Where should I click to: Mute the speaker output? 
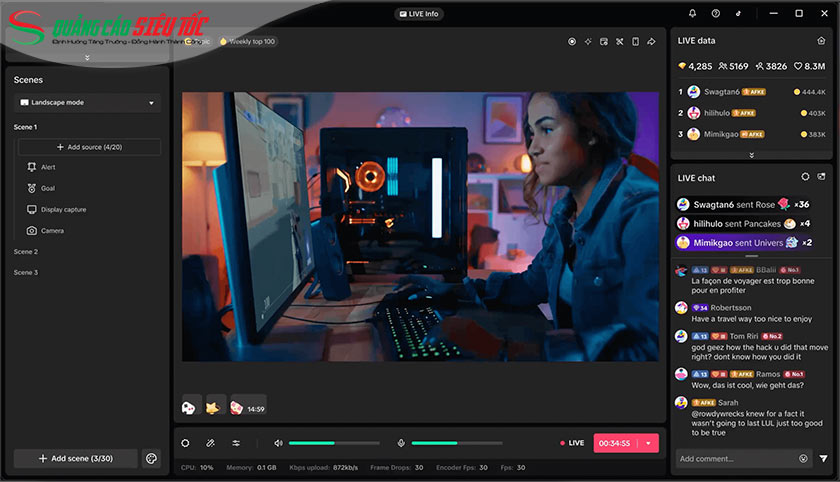278,443
